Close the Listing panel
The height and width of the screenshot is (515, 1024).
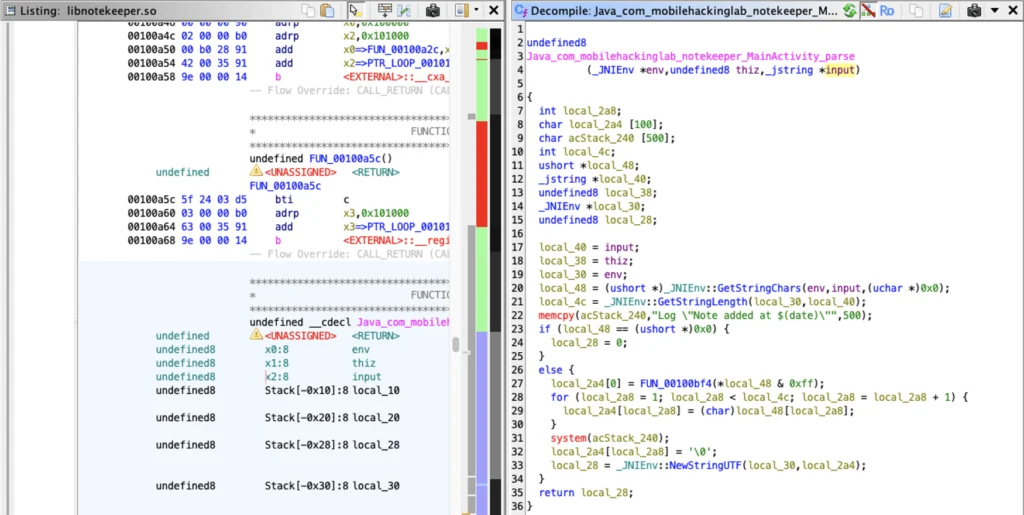[494, 10]
